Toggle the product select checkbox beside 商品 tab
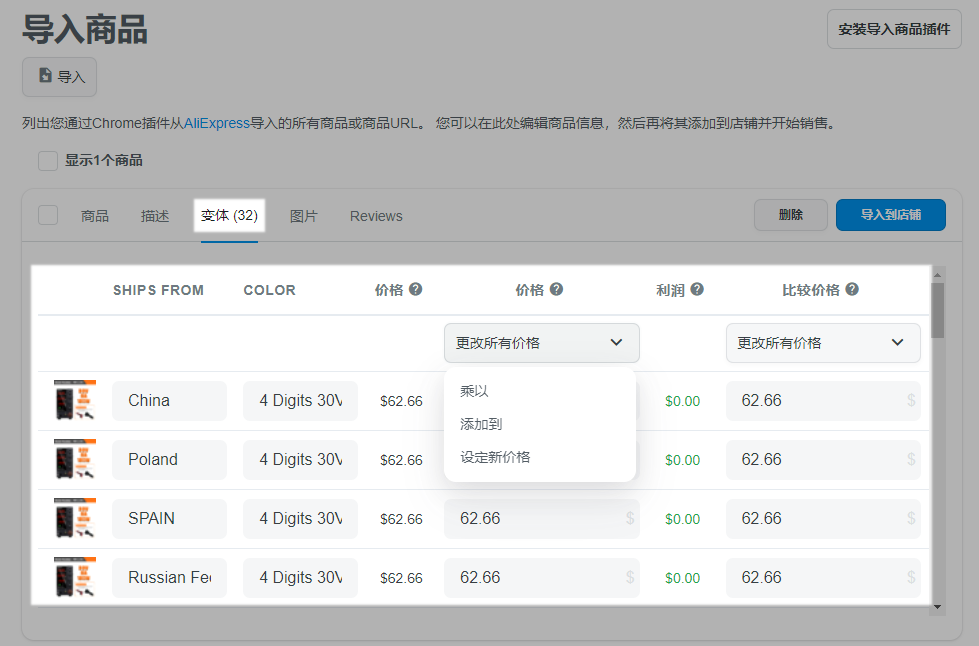The width and height of the screenshot is (979, 646). [48, 215]
